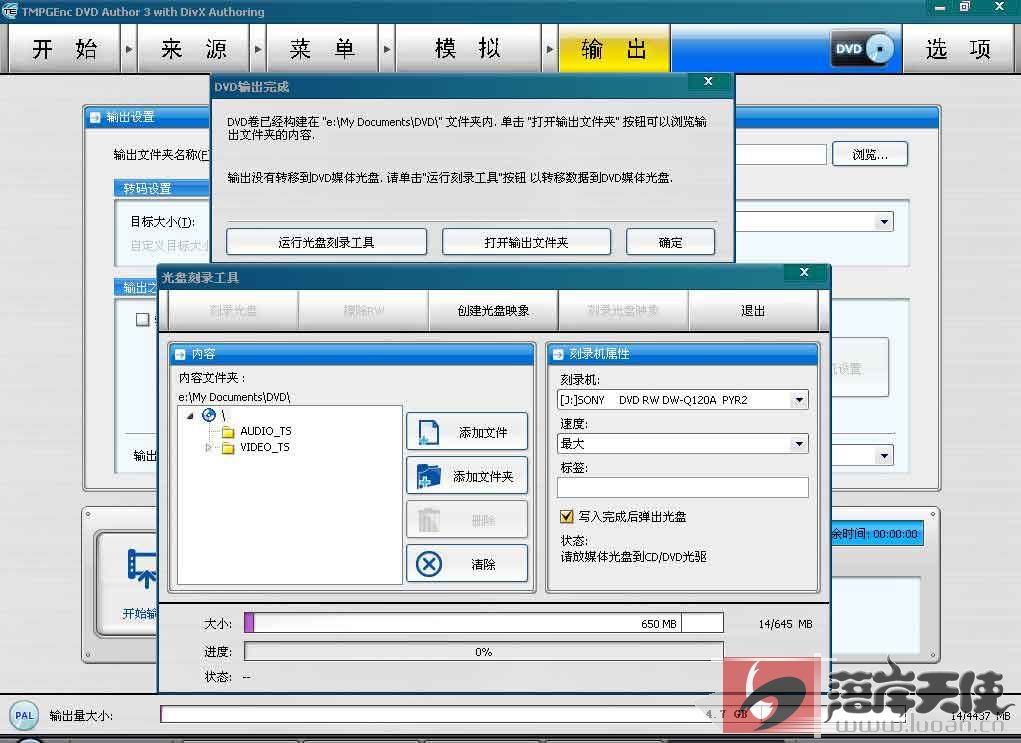1021x743 pixels.
Task: Expand the VIDEO_TS tree node
Action: [208, 447]
